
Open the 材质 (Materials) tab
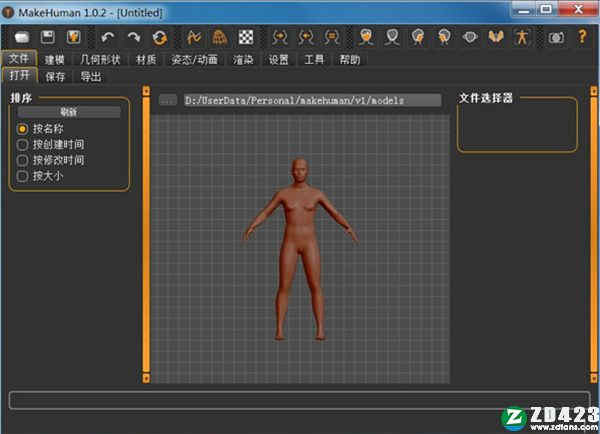[x=146, y=60]
